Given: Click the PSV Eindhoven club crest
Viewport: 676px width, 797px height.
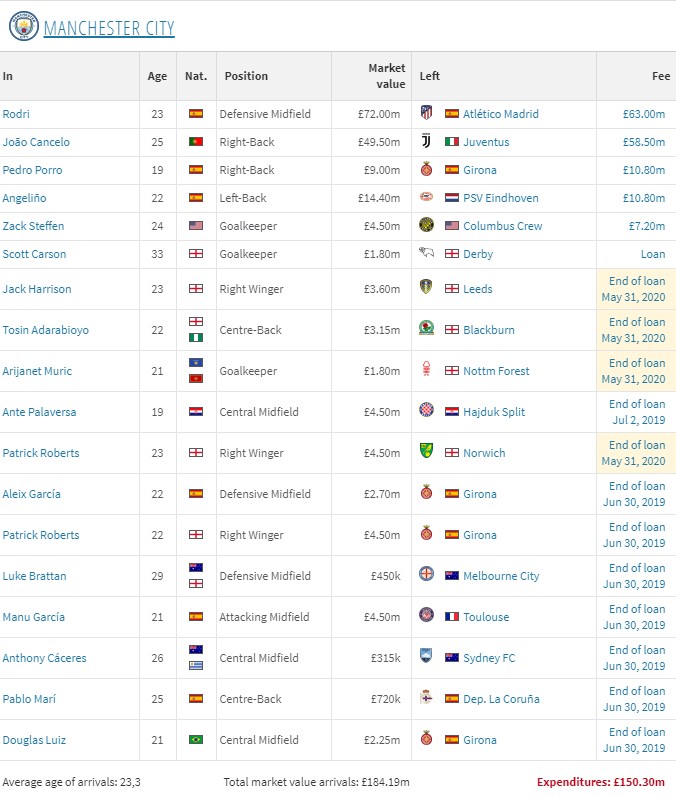Looking at the screenshot, I should pyautogui.click(x=427, y=198).
